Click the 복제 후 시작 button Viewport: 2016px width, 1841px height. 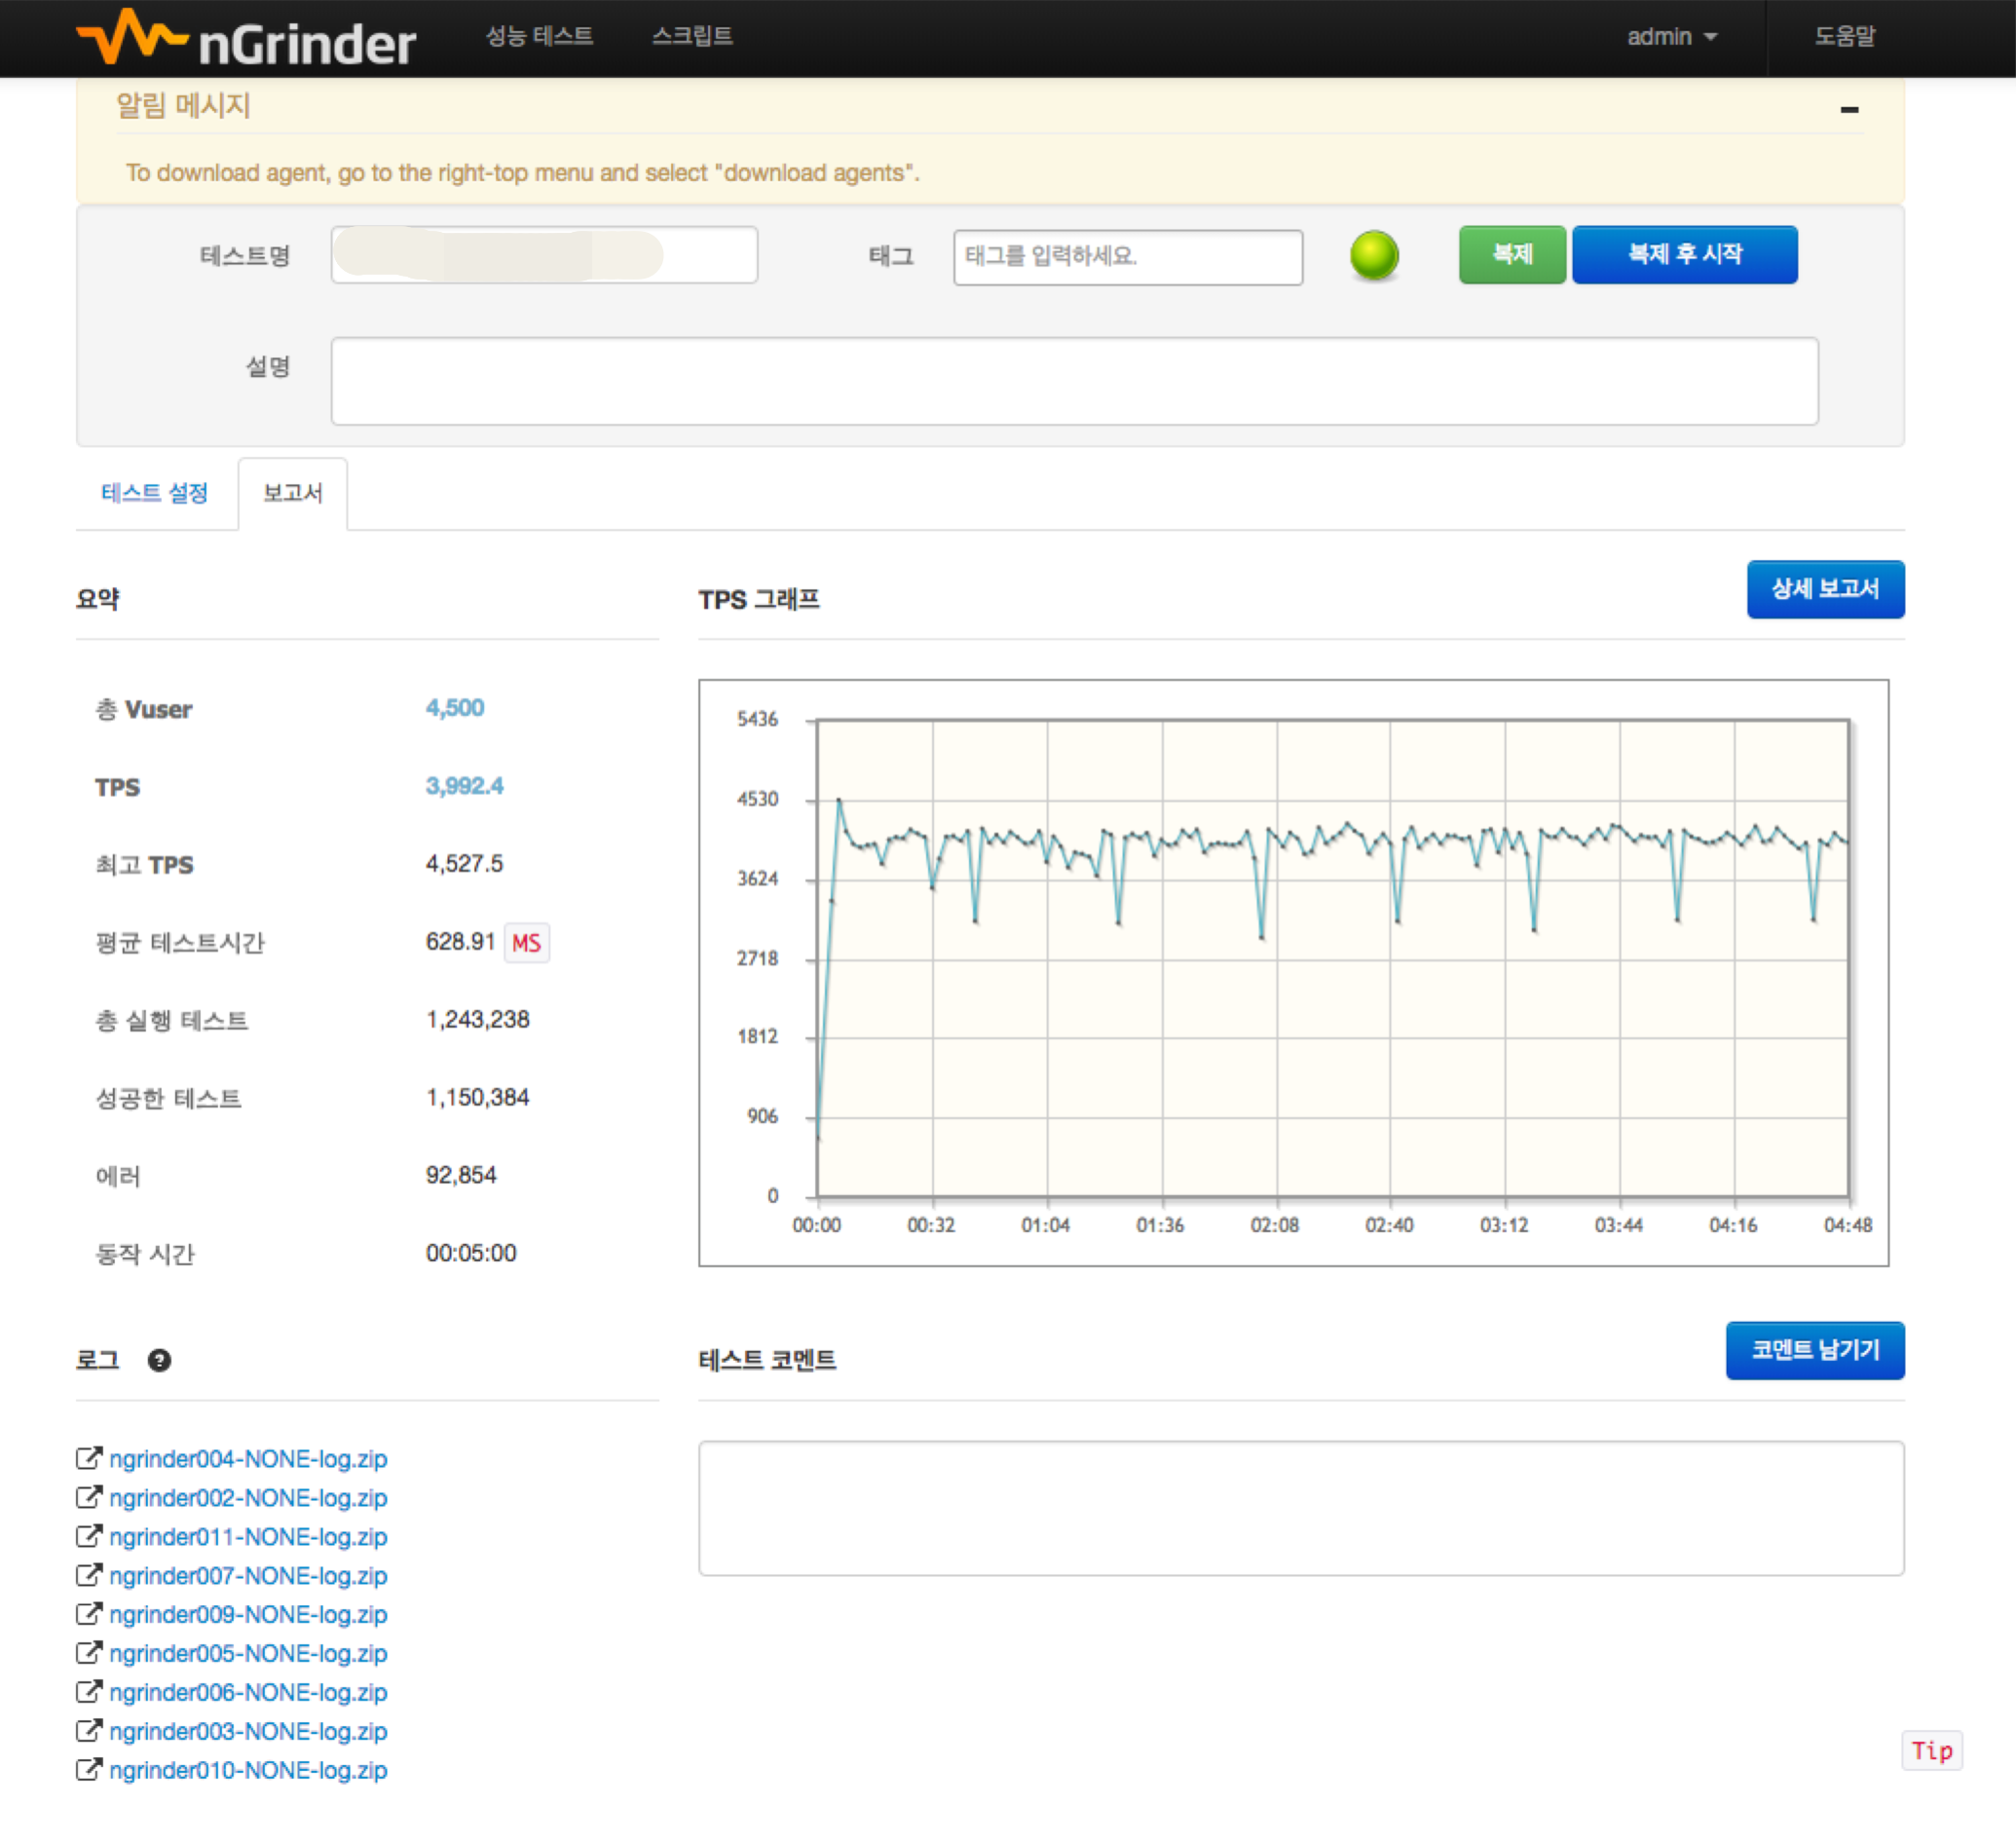(x=1685, y=254)
